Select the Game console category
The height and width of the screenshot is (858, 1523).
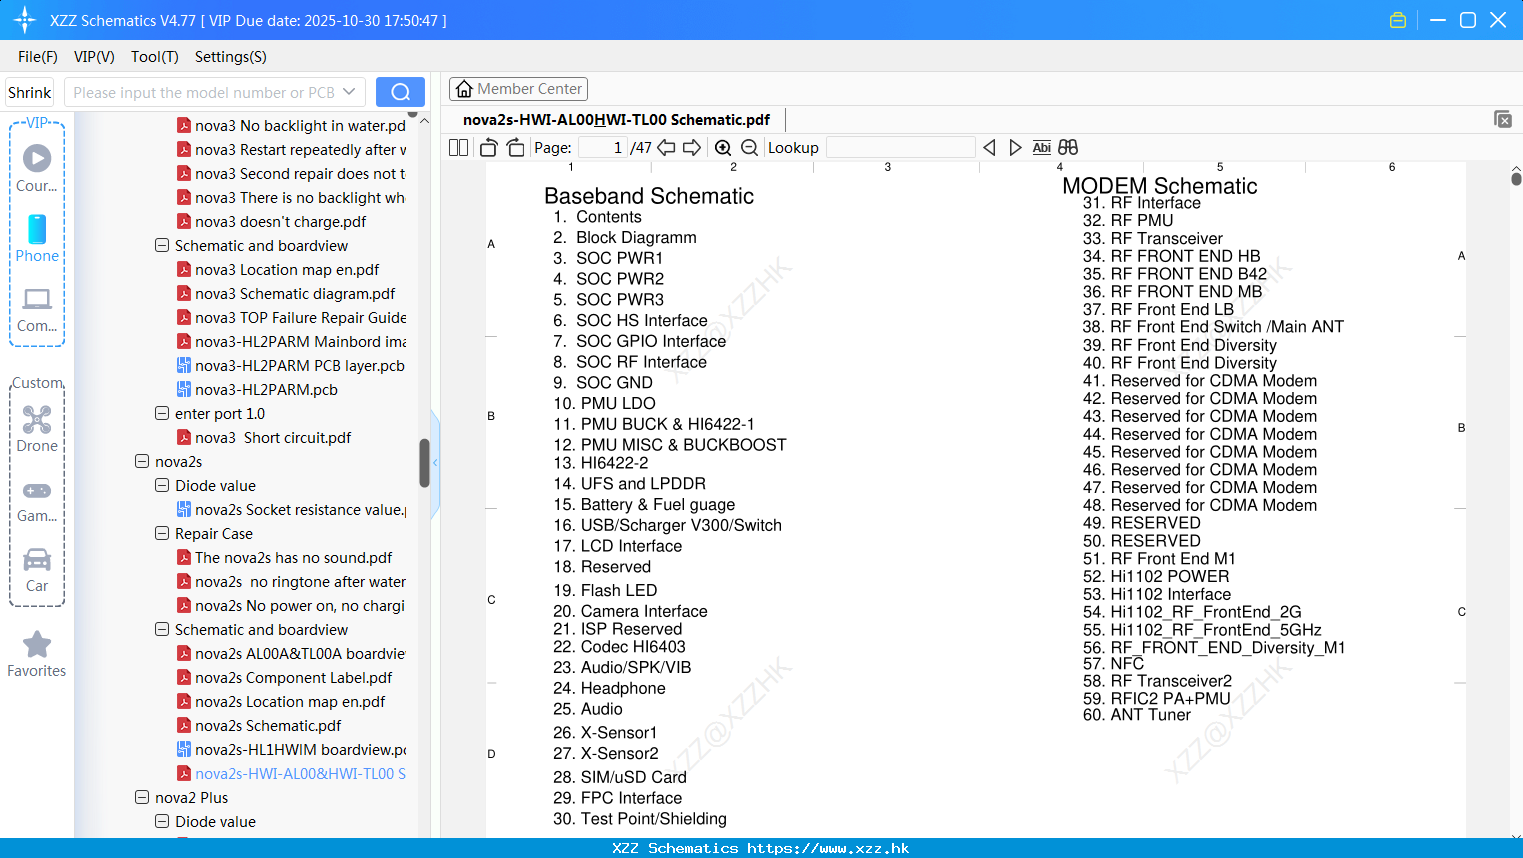(x=37, y=500)
